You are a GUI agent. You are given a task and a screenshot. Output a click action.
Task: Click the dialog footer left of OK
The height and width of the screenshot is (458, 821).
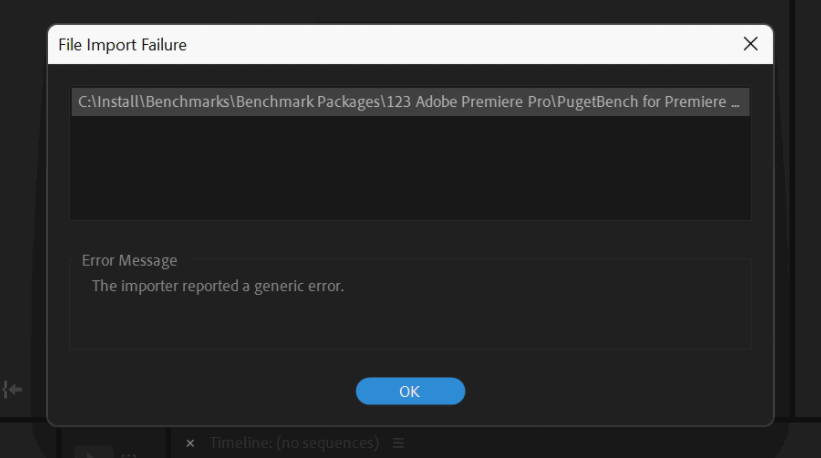point(200,391)
